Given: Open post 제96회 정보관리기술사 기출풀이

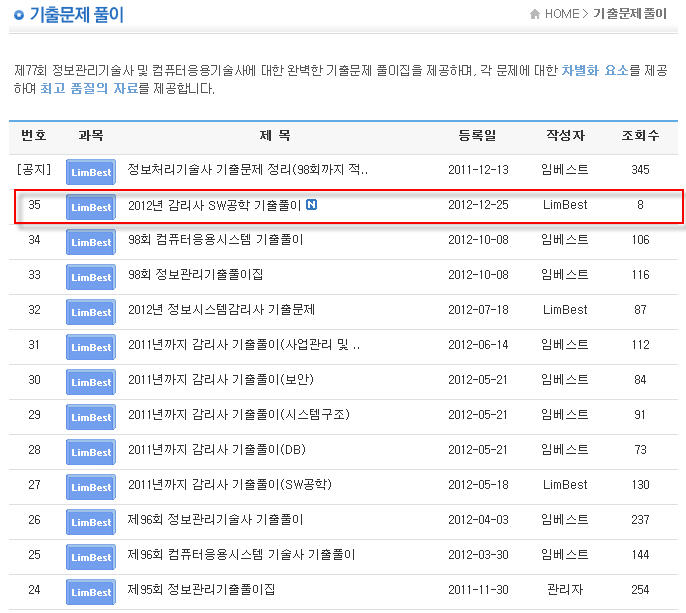Looking at the screenshot, I should coord(215,520).
